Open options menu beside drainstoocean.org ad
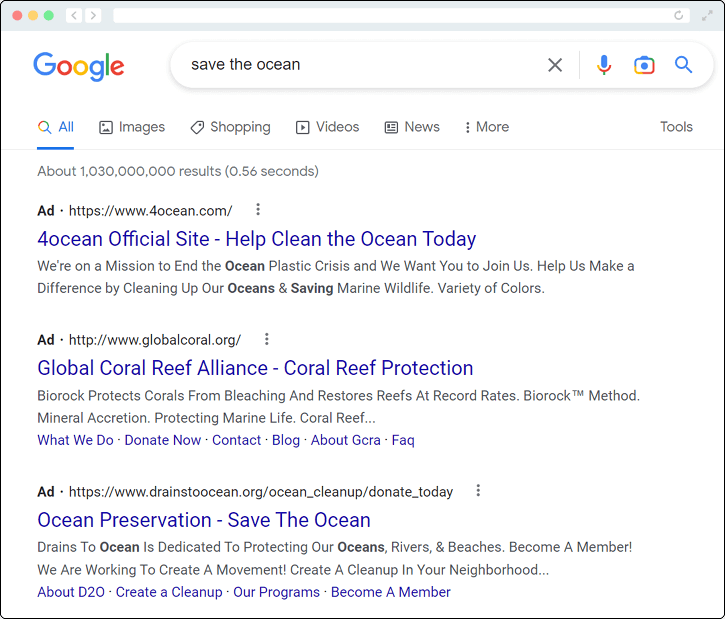Viewport: 725px width, 619px height. tap(478, 490)
